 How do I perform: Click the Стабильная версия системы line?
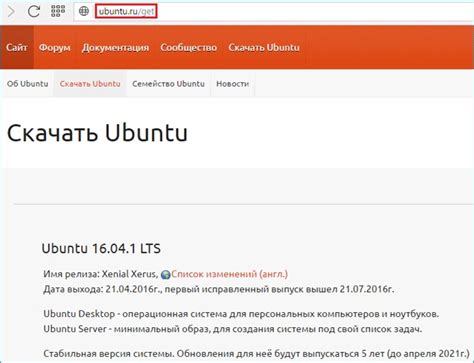tap(256, 354)
